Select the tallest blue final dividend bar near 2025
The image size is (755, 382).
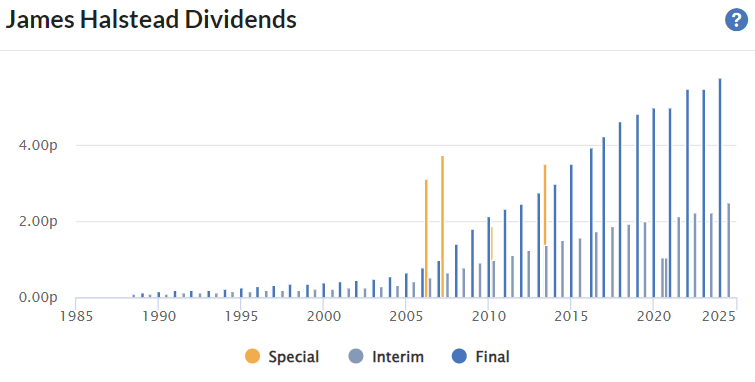pyautogui.click(x=720, y=188)
